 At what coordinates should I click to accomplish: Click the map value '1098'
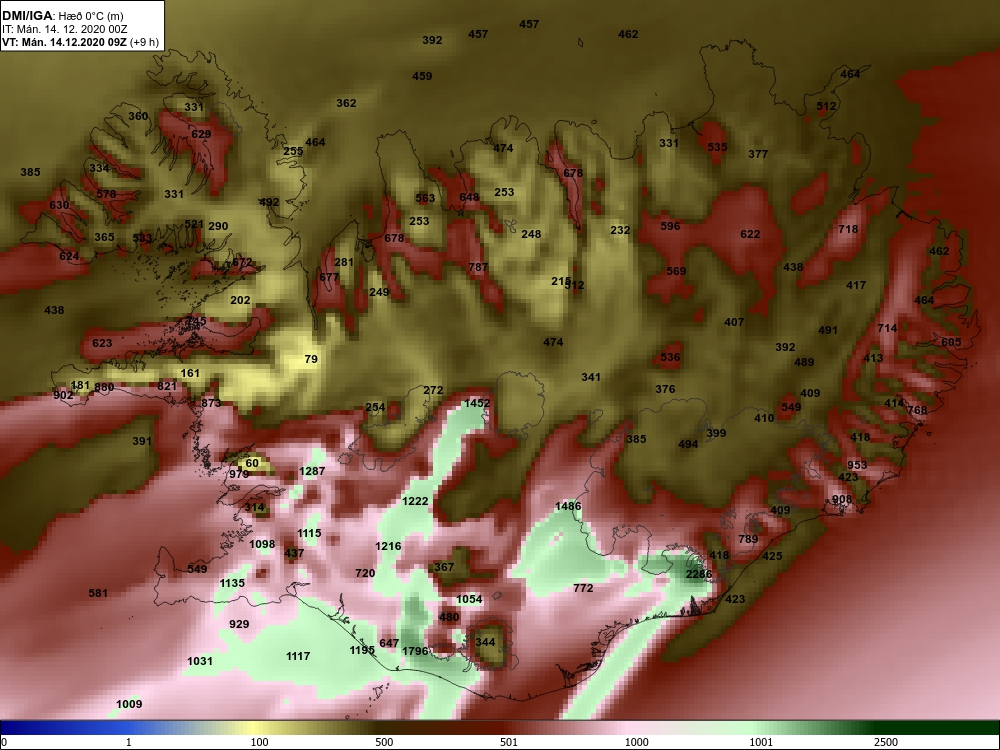[x=262, y=544]
